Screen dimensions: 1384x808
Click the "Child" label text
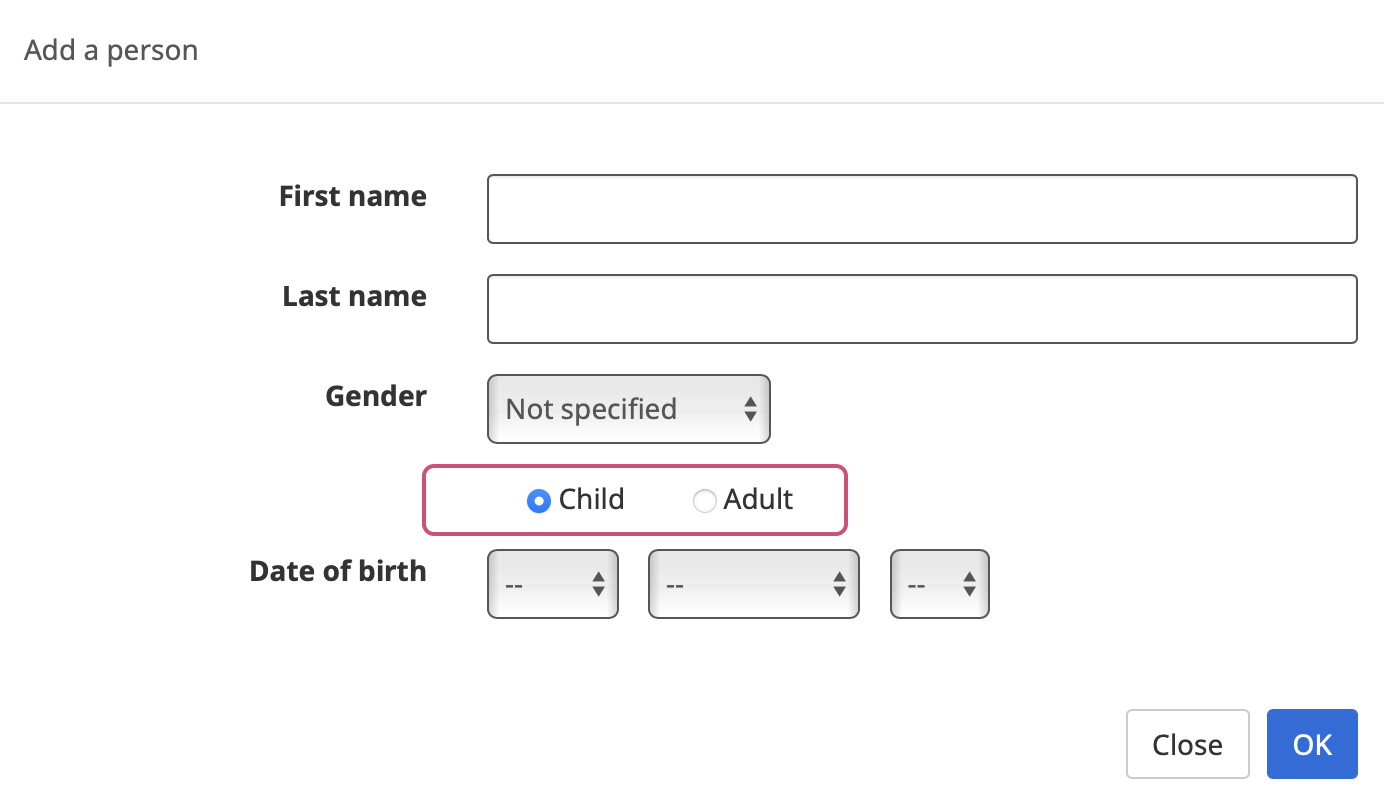(x=591, y=499)
